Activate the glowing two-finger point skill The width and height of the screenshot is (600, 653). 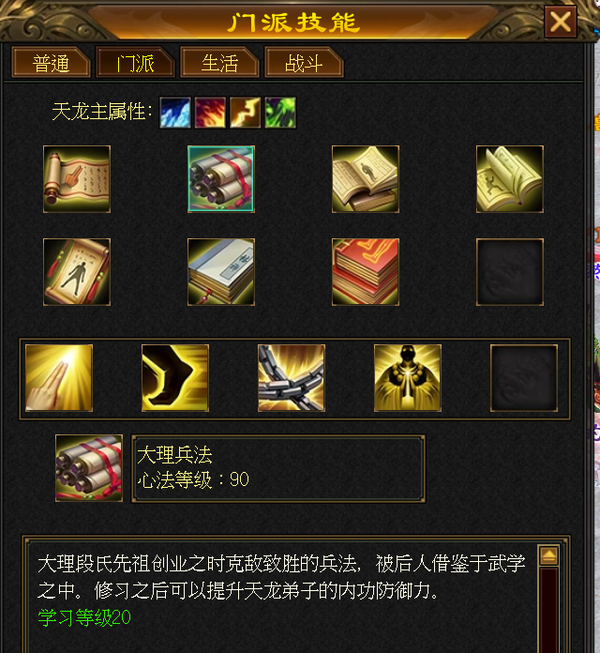coord(59,378)
